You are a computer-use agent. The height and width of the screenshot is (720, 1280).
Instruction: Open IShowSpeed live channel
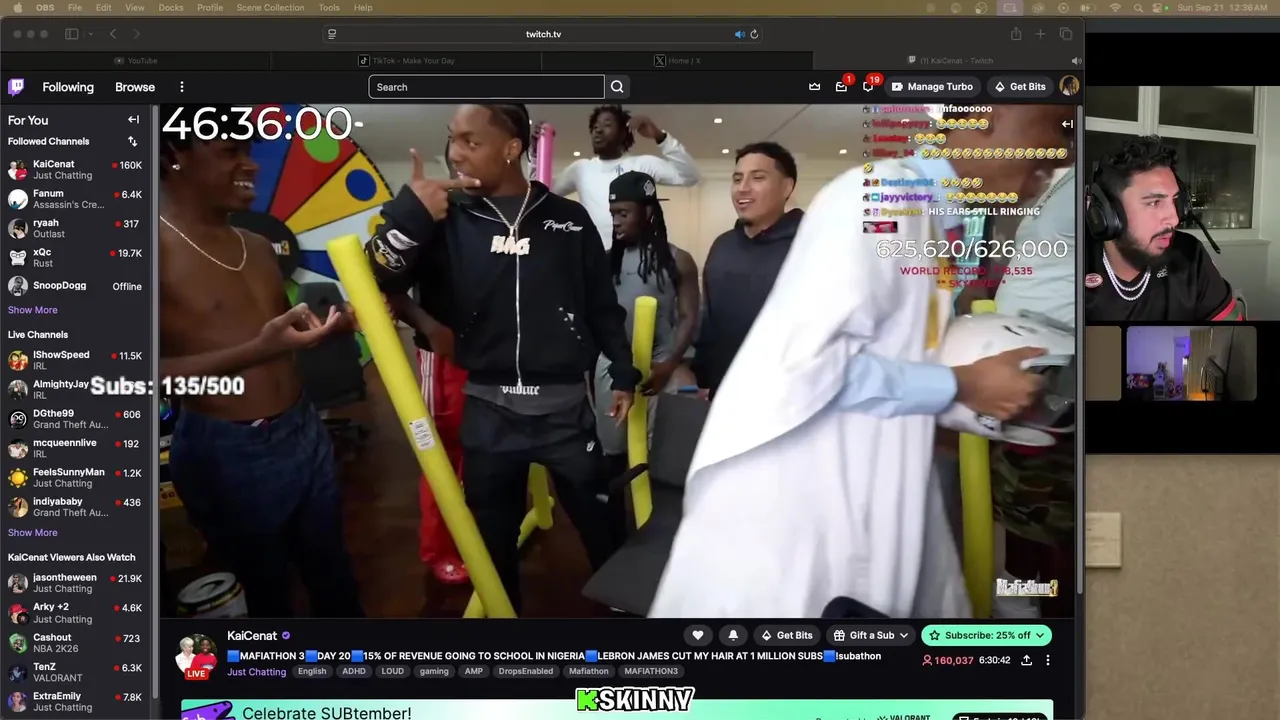pyautogui.click(x=75, y=360)
